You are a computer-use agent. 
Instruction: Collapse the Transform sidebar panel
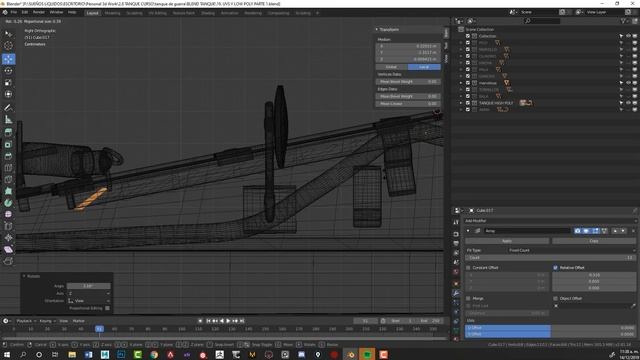(377, 29)
